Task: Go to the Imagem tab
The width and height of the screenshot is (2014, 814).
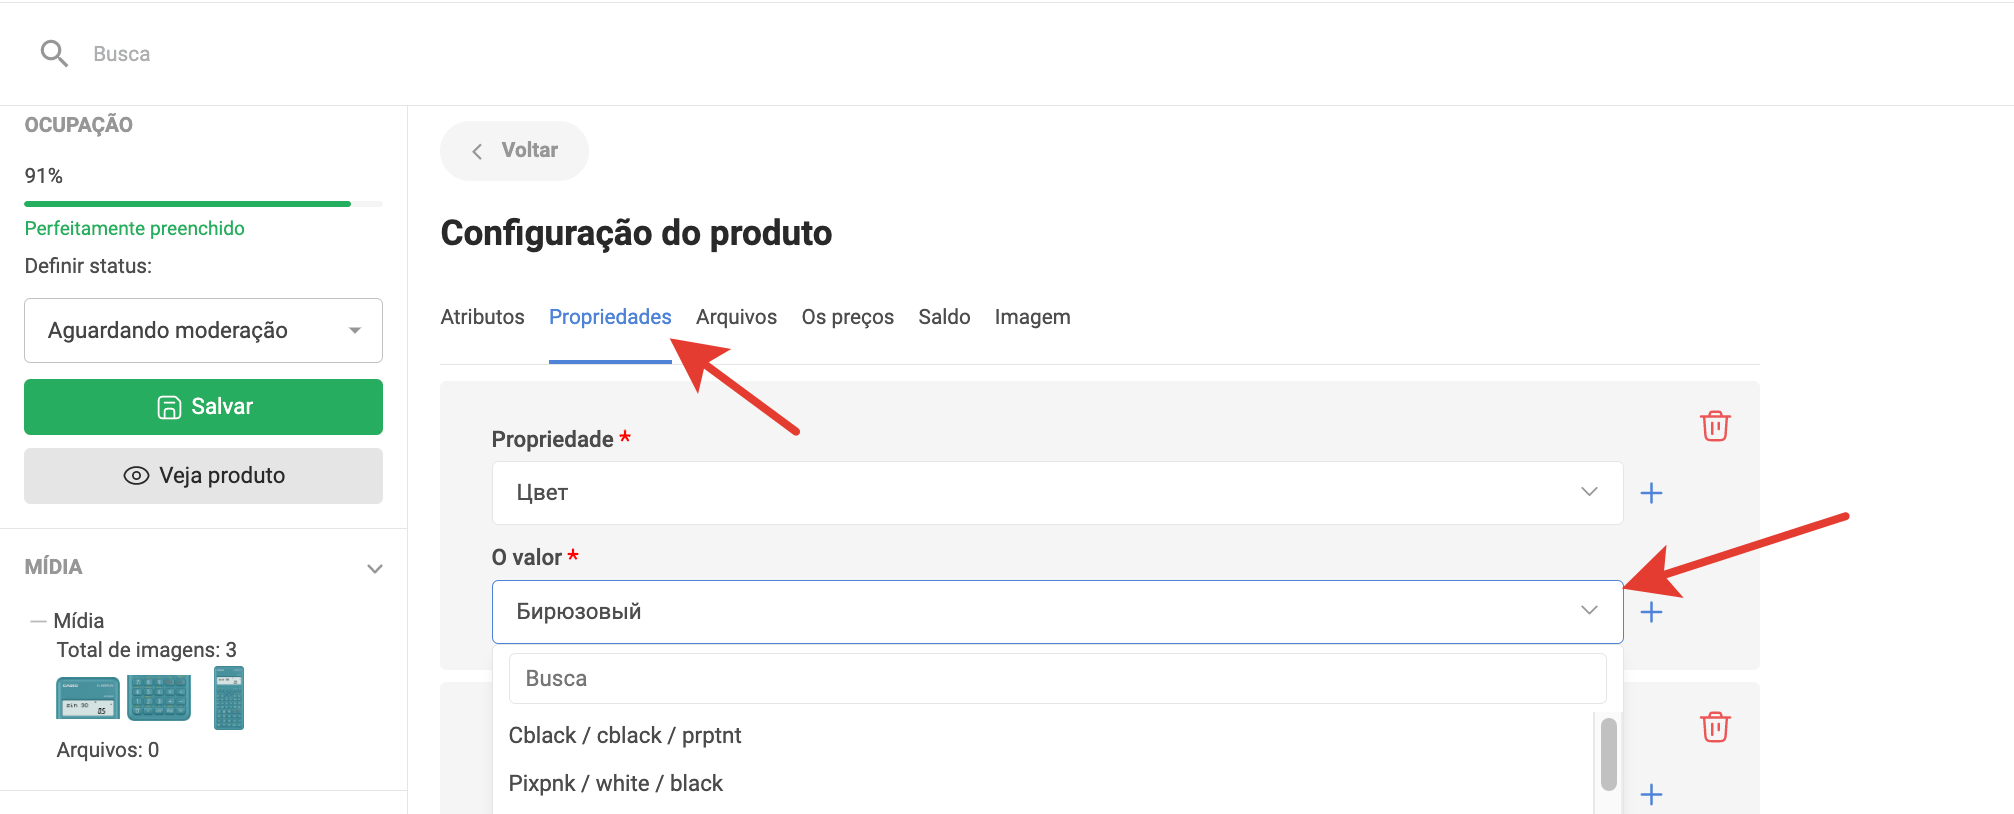Action: point(1032,317)
